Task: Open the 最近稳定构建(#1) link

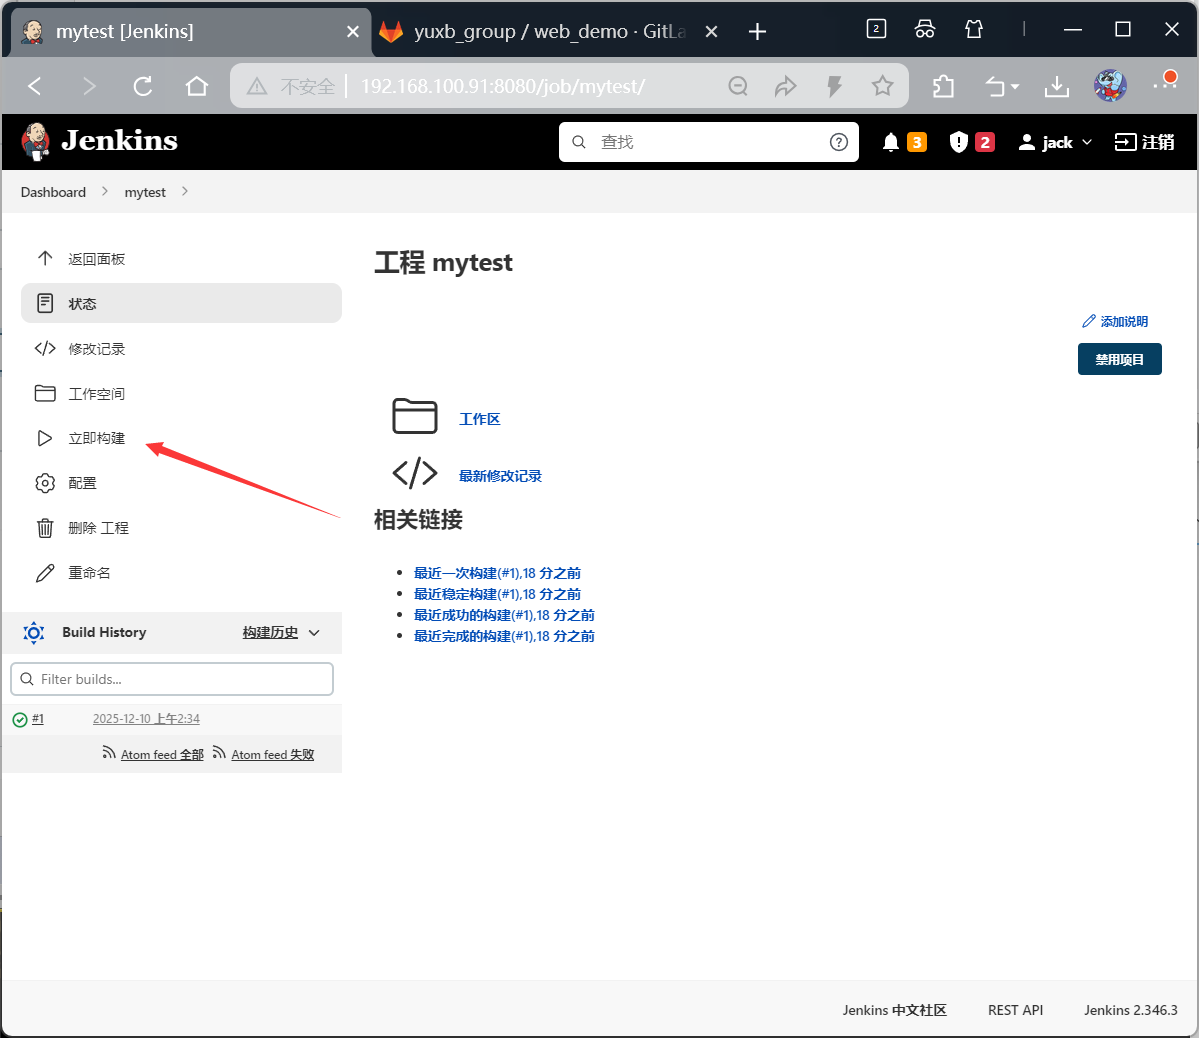Action: pos(497,594)
